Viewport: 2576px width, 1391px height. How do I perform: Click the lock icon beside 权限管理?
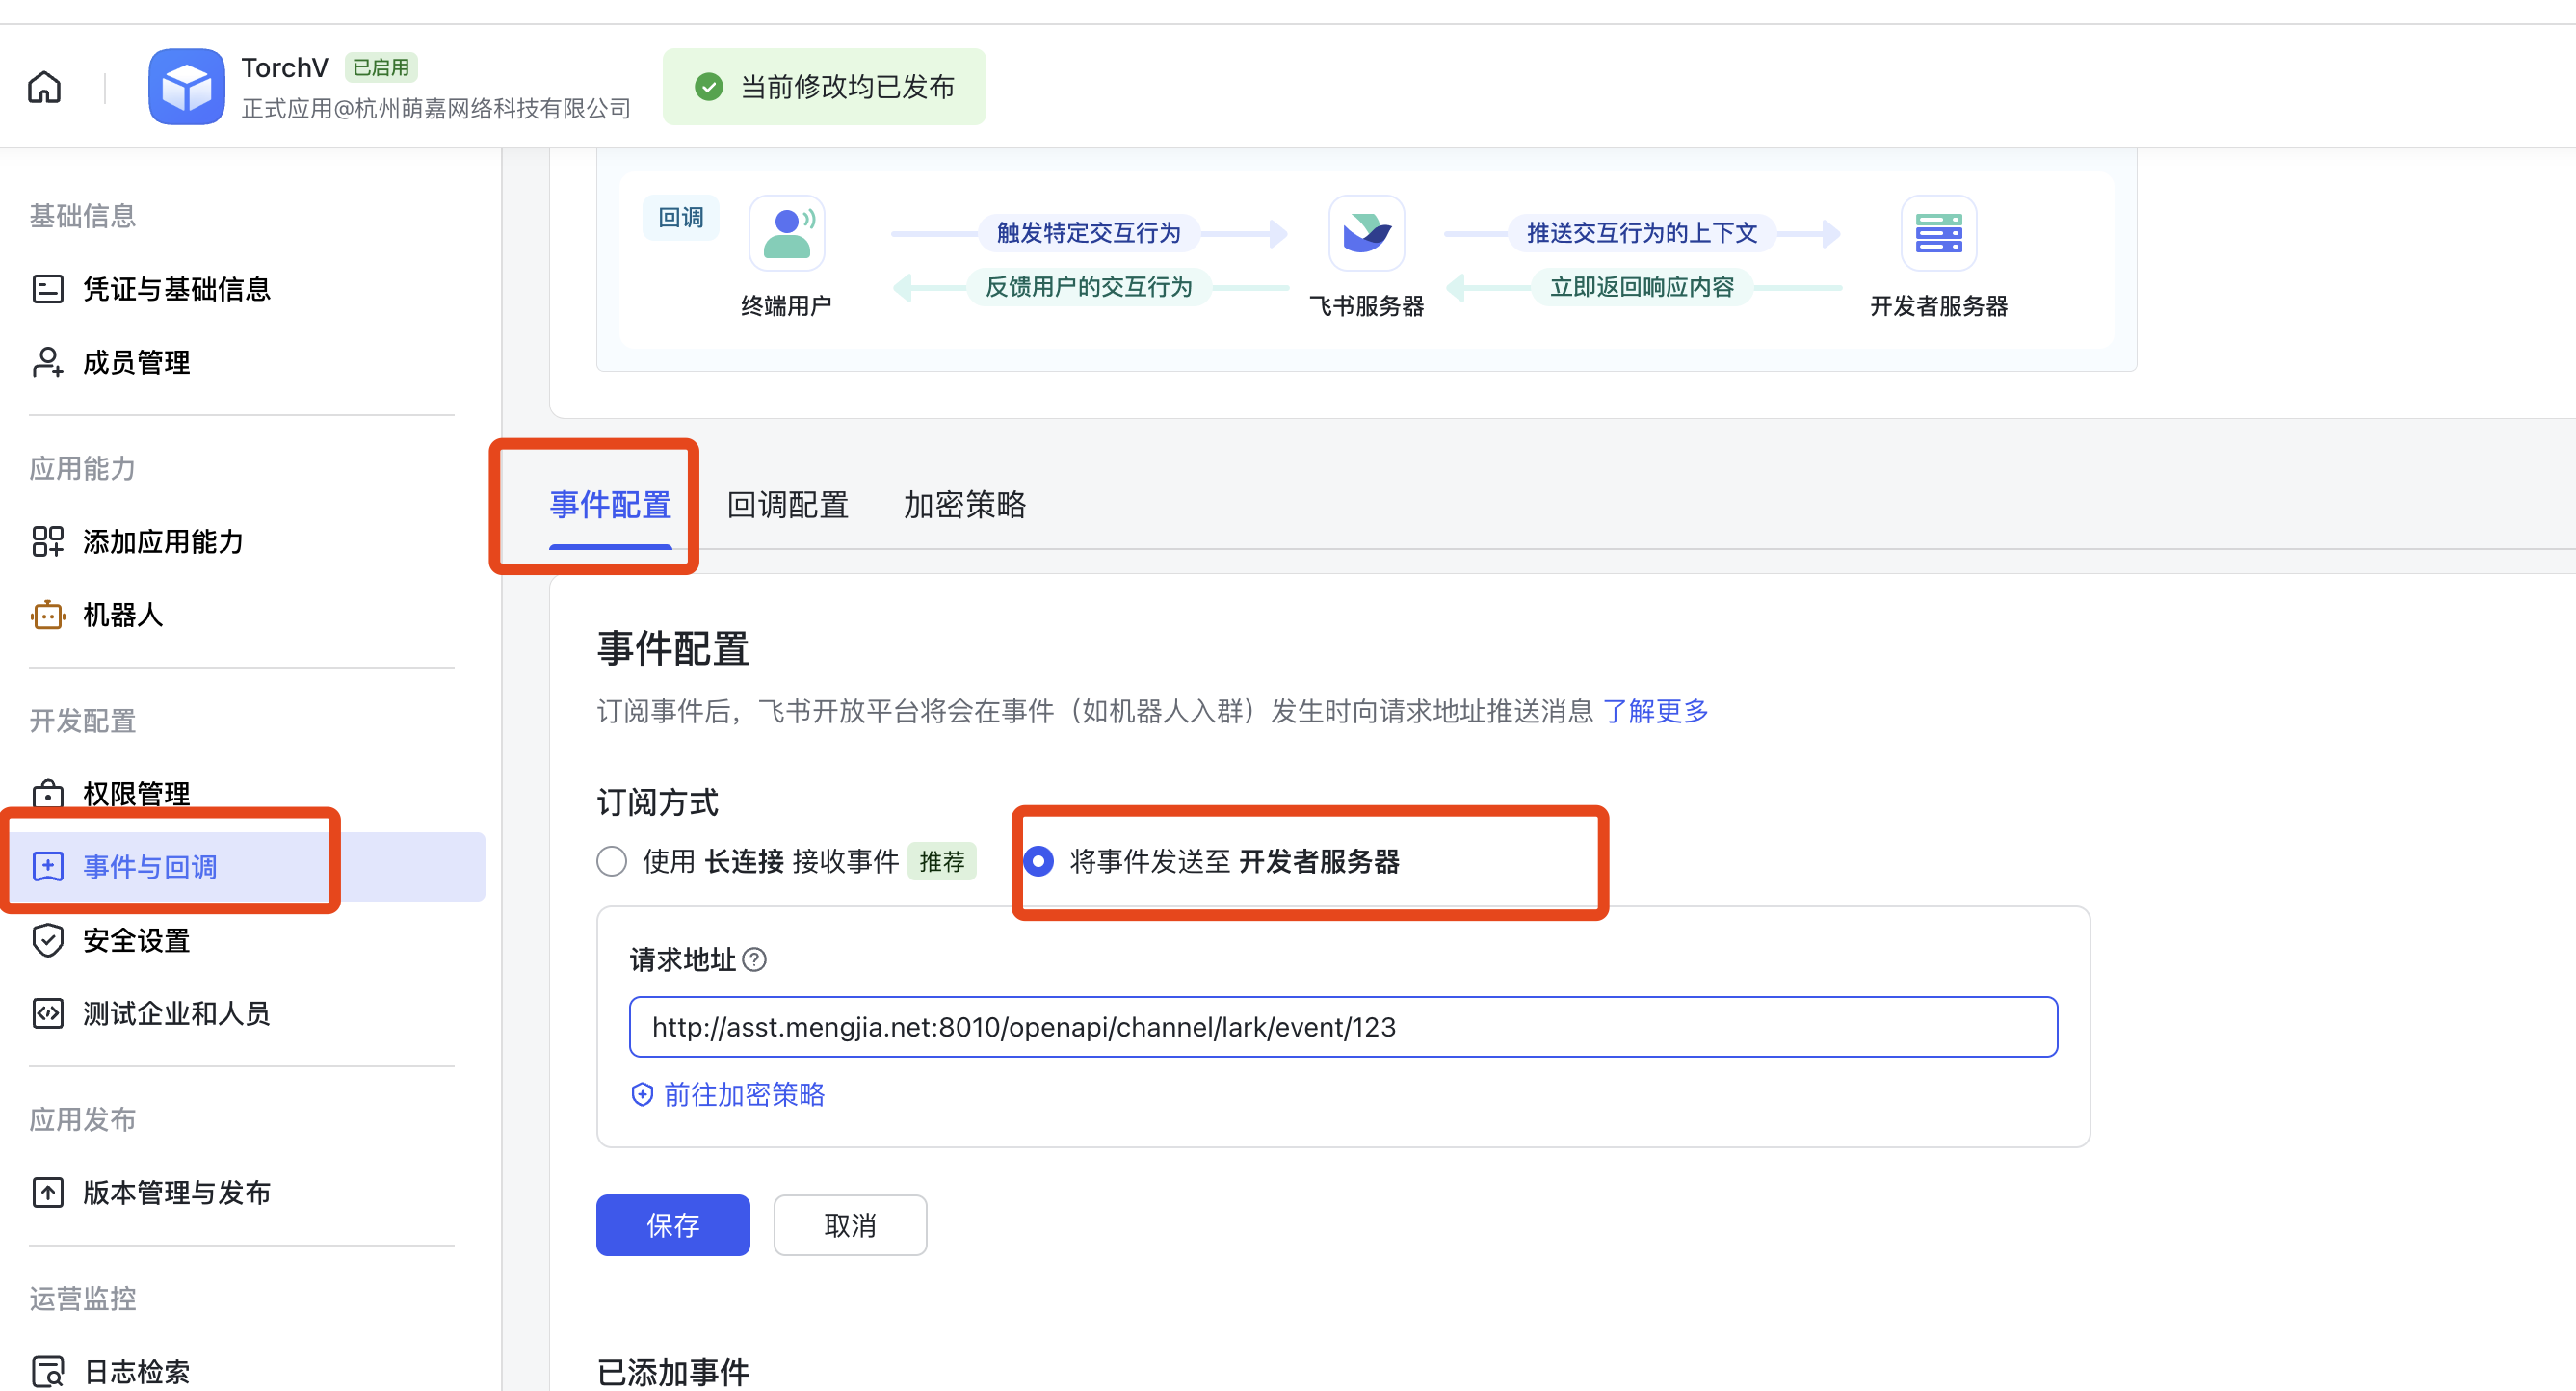click(48, 793)
